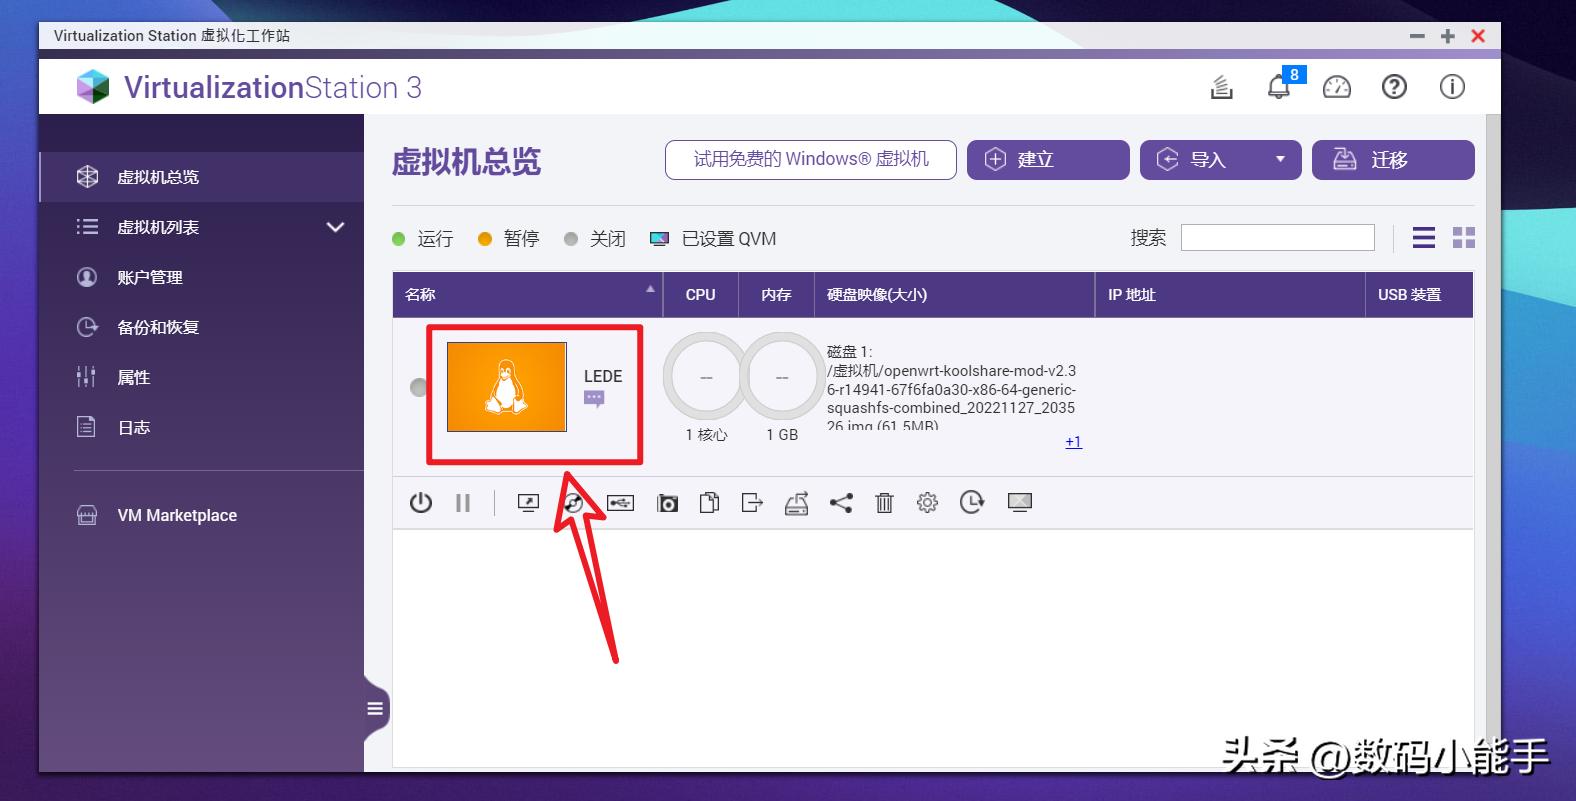Click the LEDE status indicator dot
1576x801 pixels.
[x=419, y=387]
